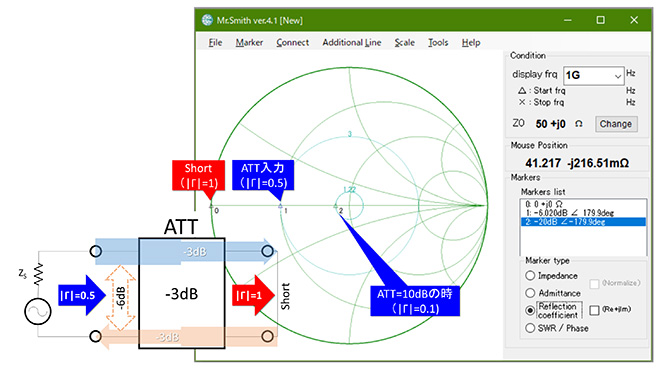Click marker 0 triangle at Smith chart left edge

(211, 206)
